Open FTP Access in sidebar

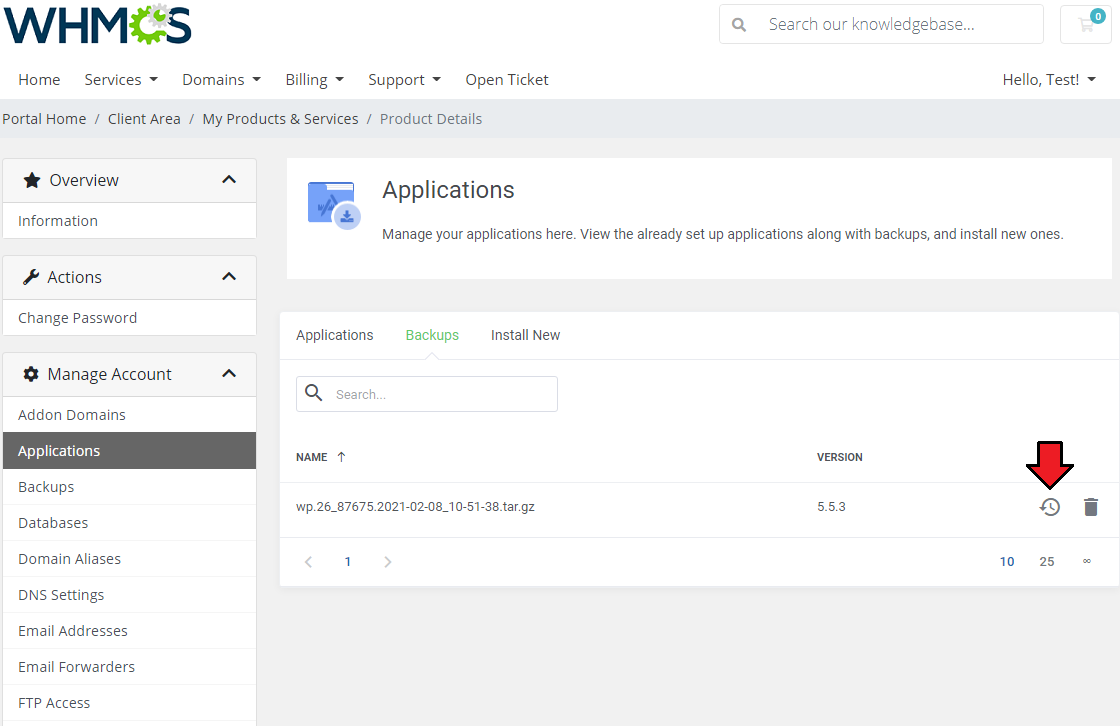point(129,703)
